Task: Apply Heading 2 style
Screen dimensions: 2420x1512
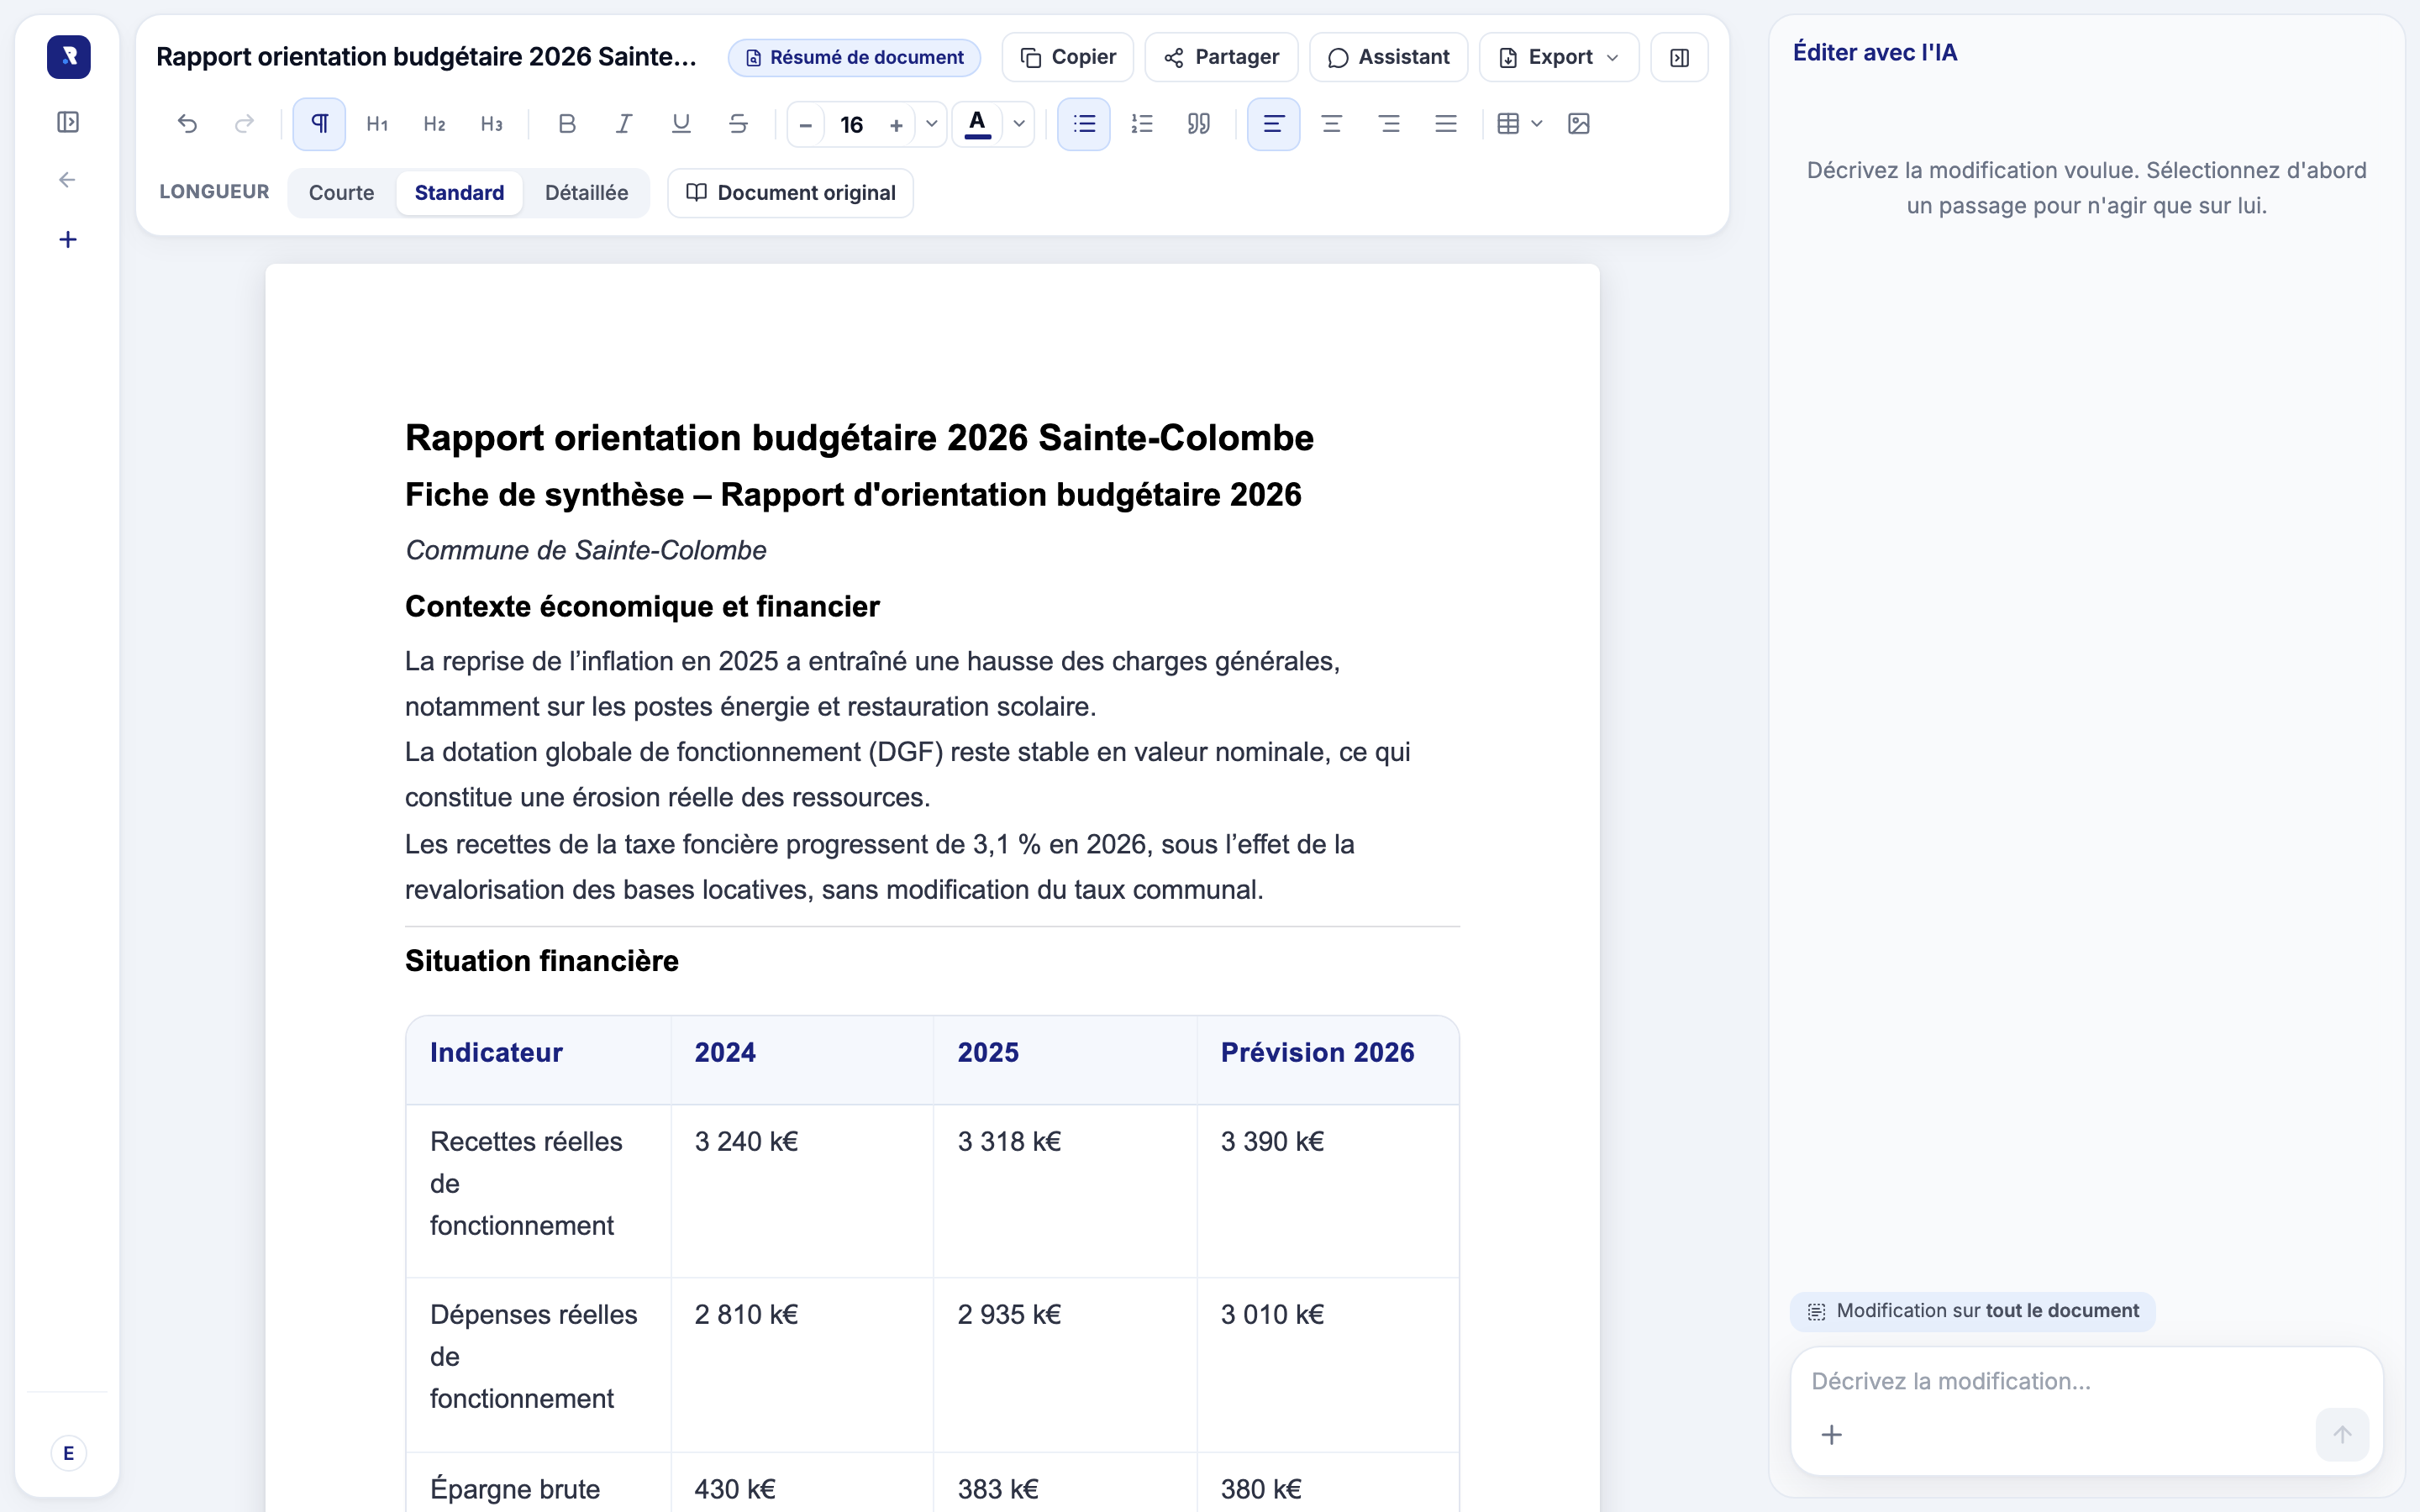Action: pos(434,124)
